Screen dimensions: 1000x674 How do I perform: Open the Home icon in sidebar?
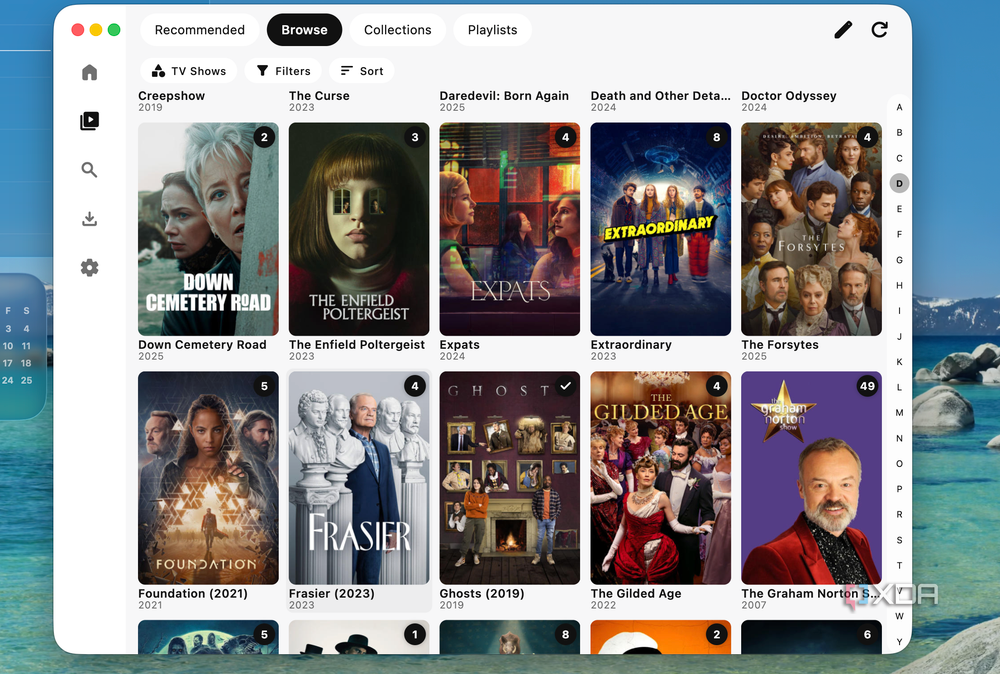click(x=89, y=72)
